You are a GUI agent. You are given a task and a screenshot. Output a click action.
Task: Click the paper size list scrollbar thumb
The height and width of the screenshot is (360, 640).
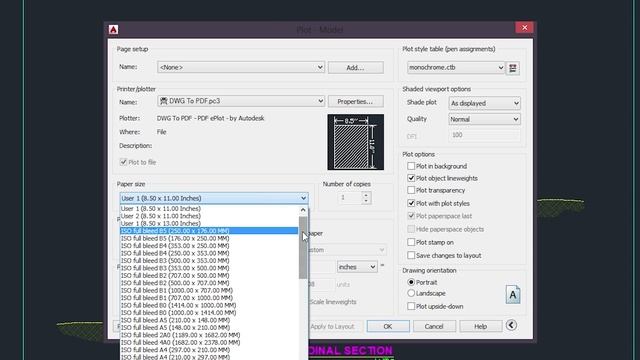303,248
